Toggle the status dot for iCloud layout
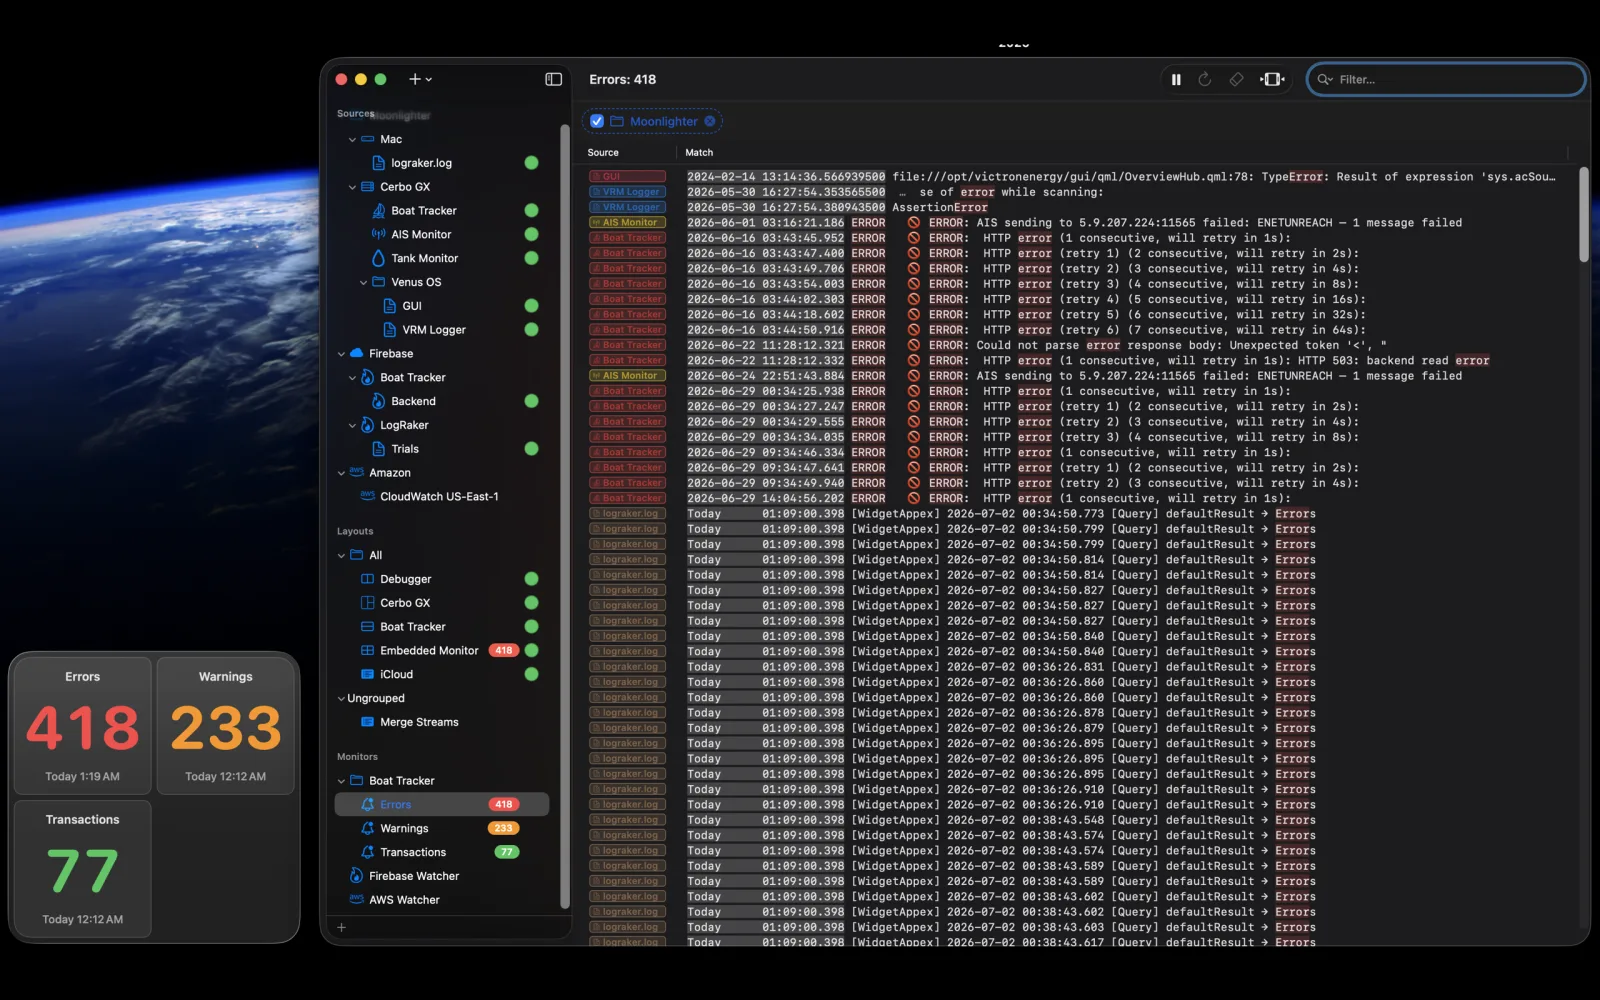This screenshot has width=1600, height=1000. pos(531,675)
